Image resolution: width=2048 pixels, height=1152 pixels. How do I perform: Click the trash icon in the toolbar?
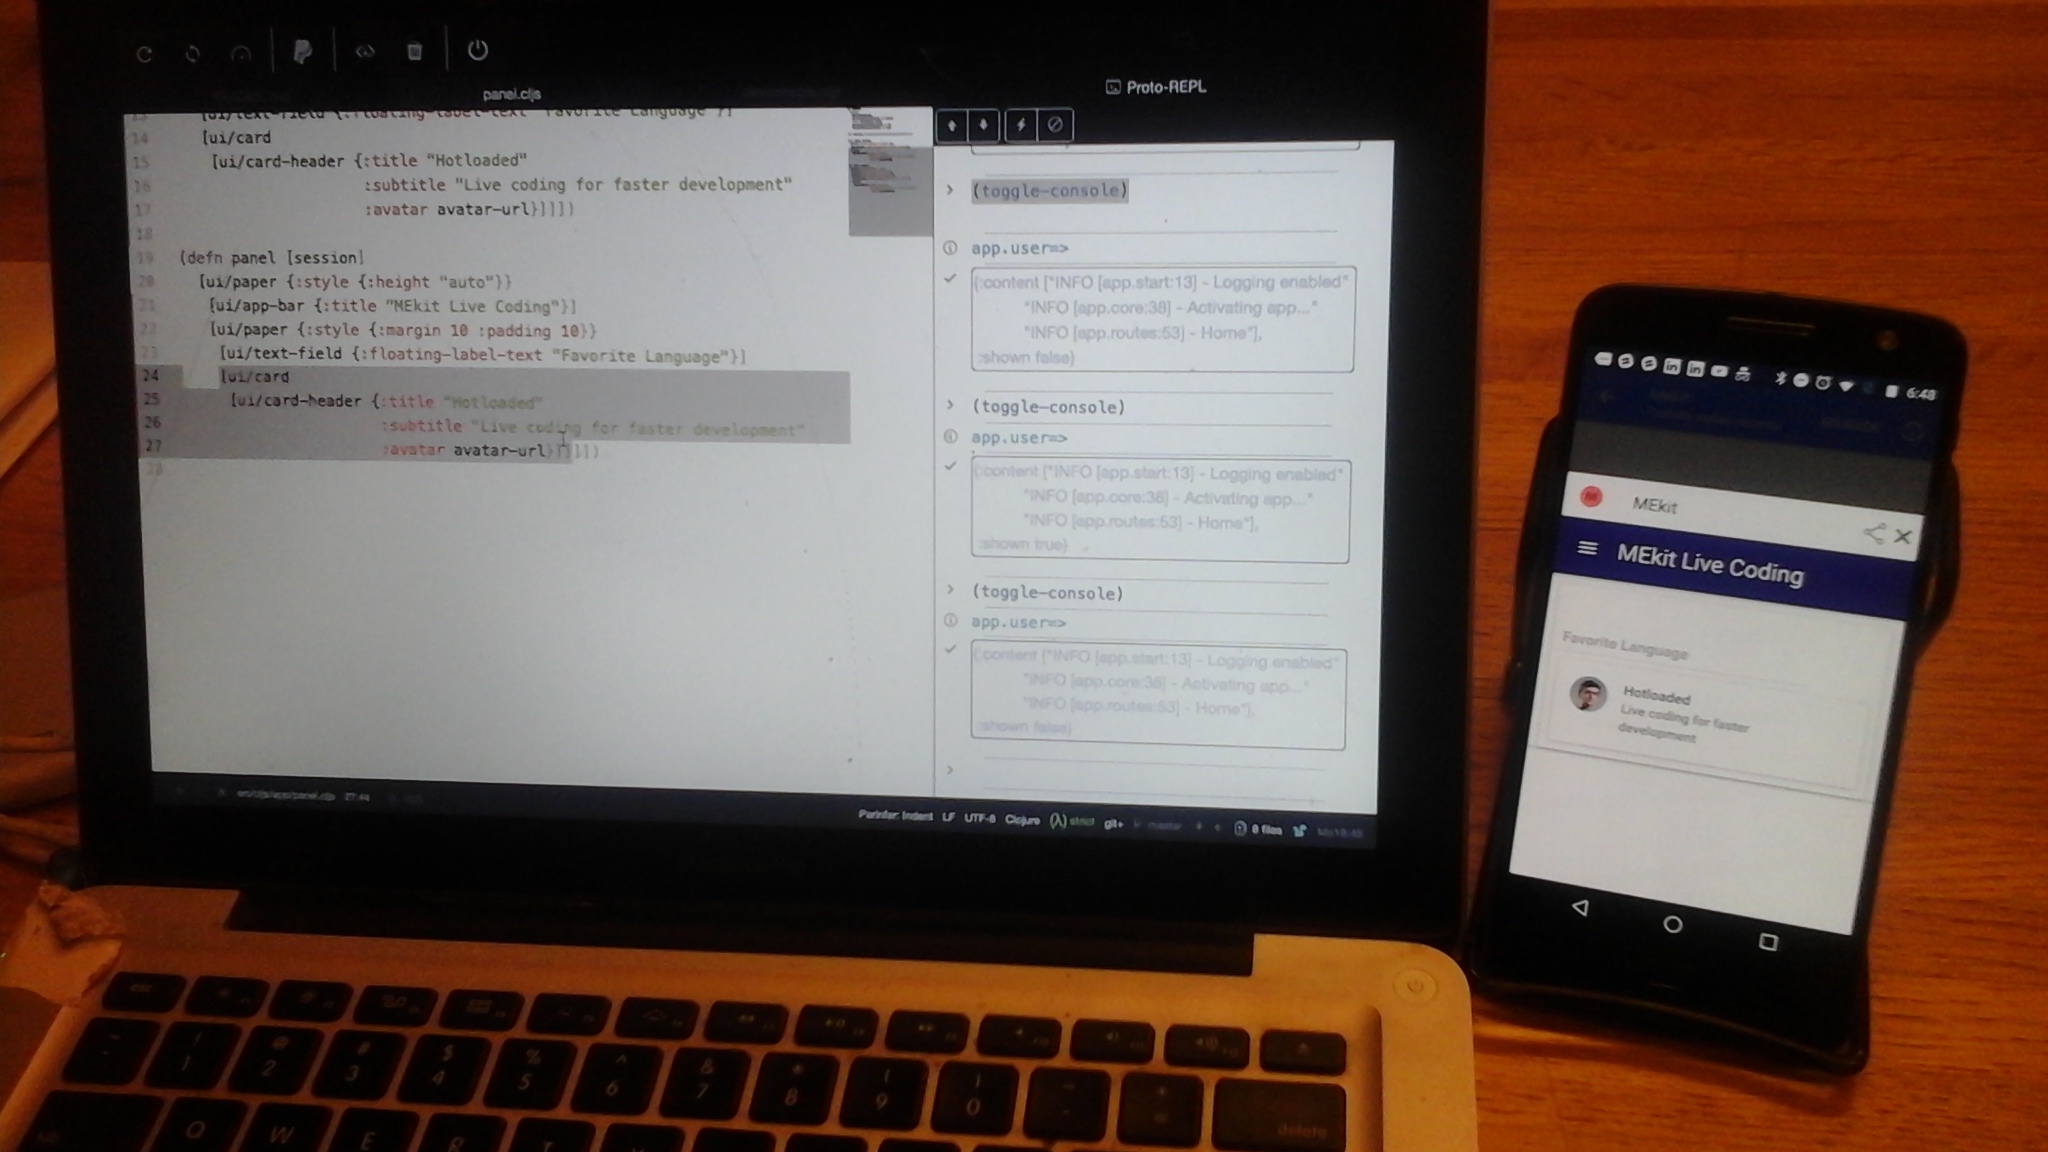pyautogui.click(x=415, y=52)
